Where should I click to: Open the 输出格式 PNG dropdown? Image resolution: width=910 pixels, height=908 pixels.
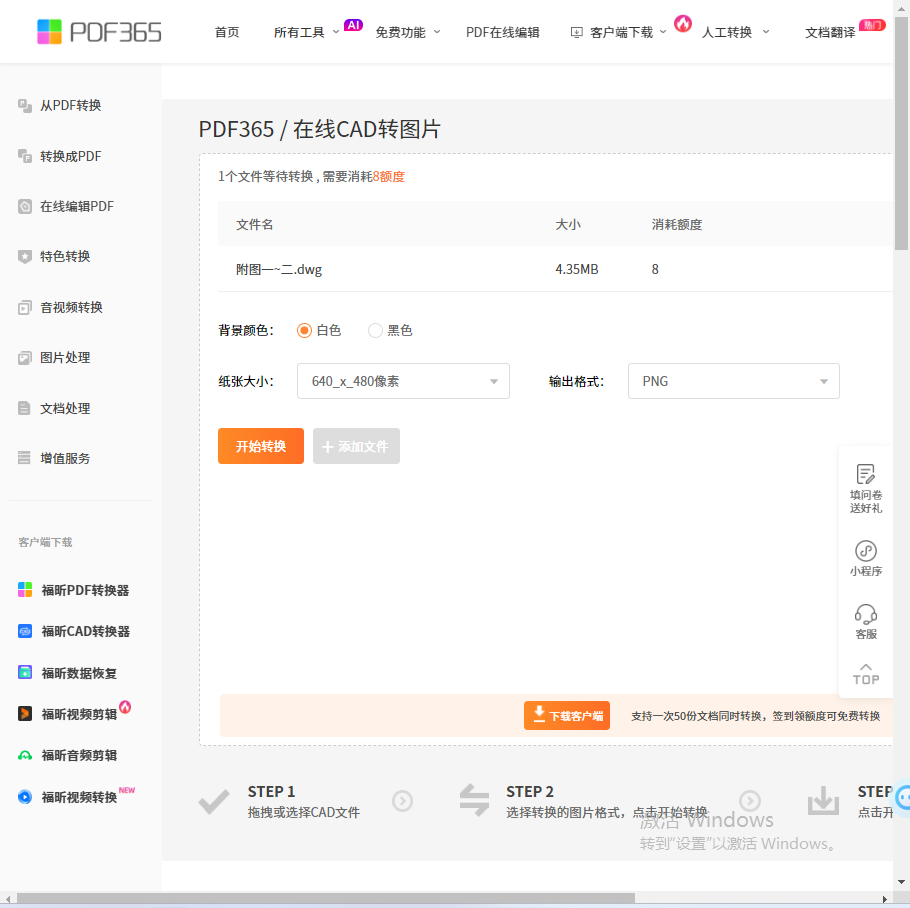[734, 381]
